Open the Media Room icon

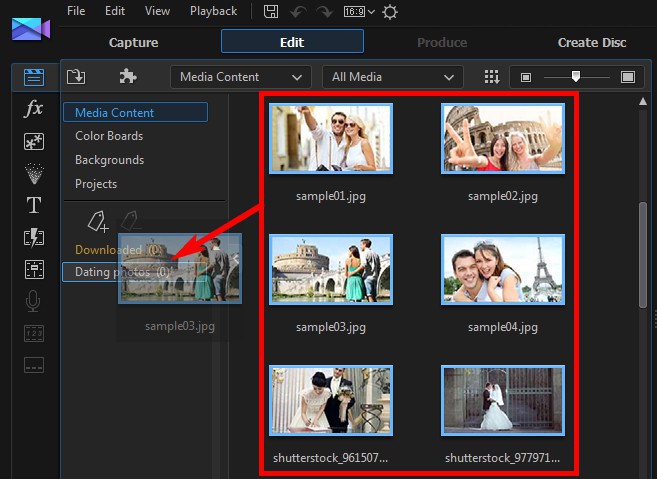pyautogui.click(x=34, y=78)
